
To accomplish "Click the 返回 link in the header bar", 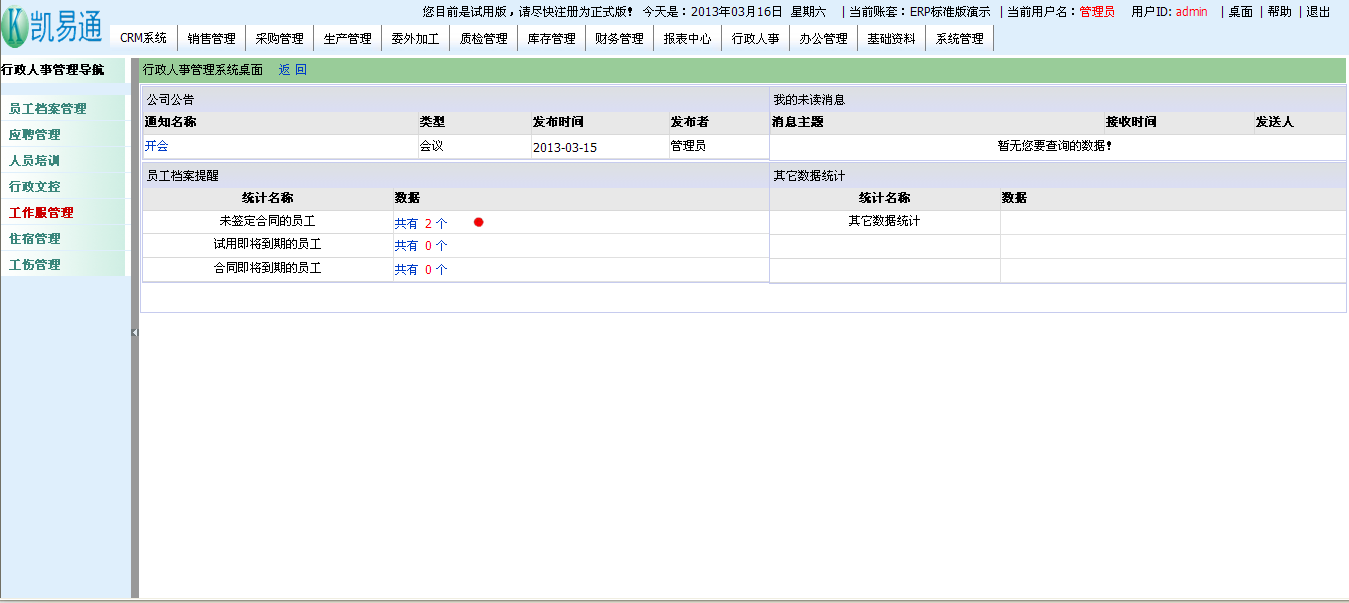I will [292, 70].
